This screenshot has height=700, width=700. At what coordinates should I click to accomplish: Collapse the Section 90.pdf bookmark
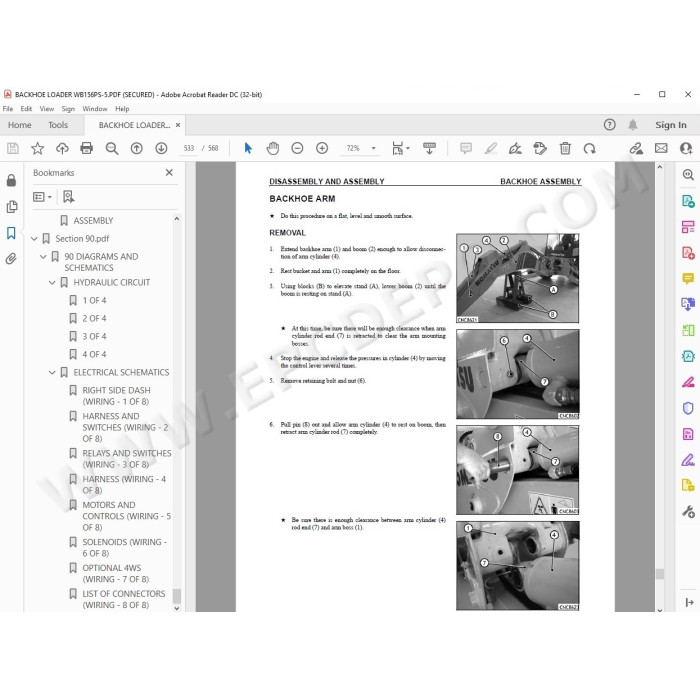[x=34, y=239]
